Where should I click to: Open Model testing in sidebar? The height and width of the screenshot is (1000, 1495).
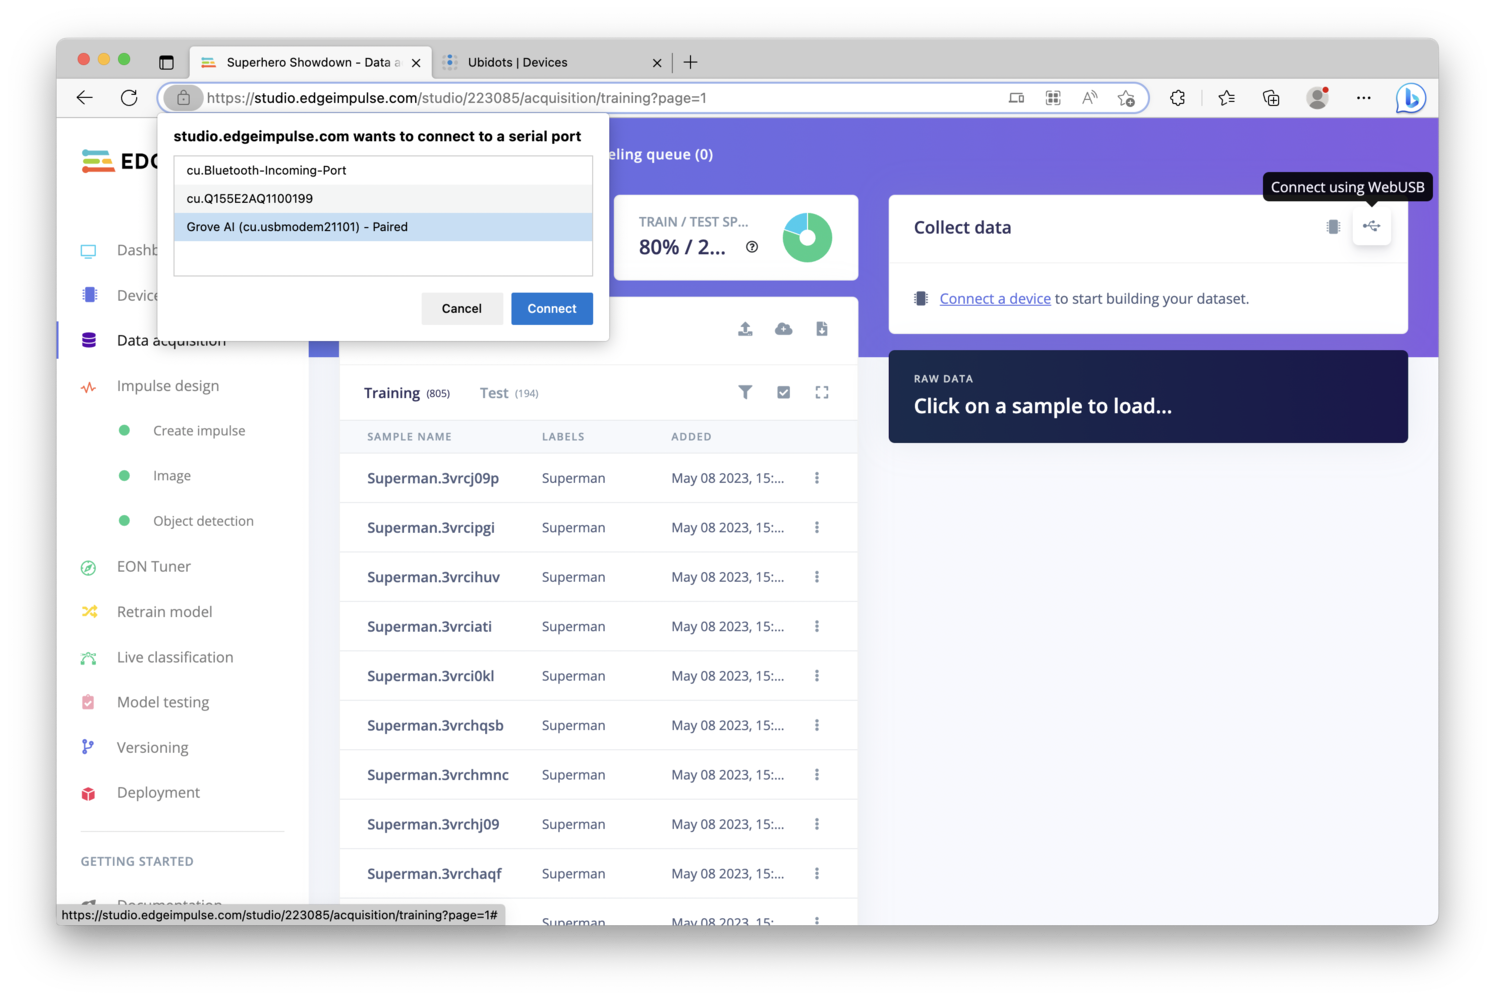(163, 702)
